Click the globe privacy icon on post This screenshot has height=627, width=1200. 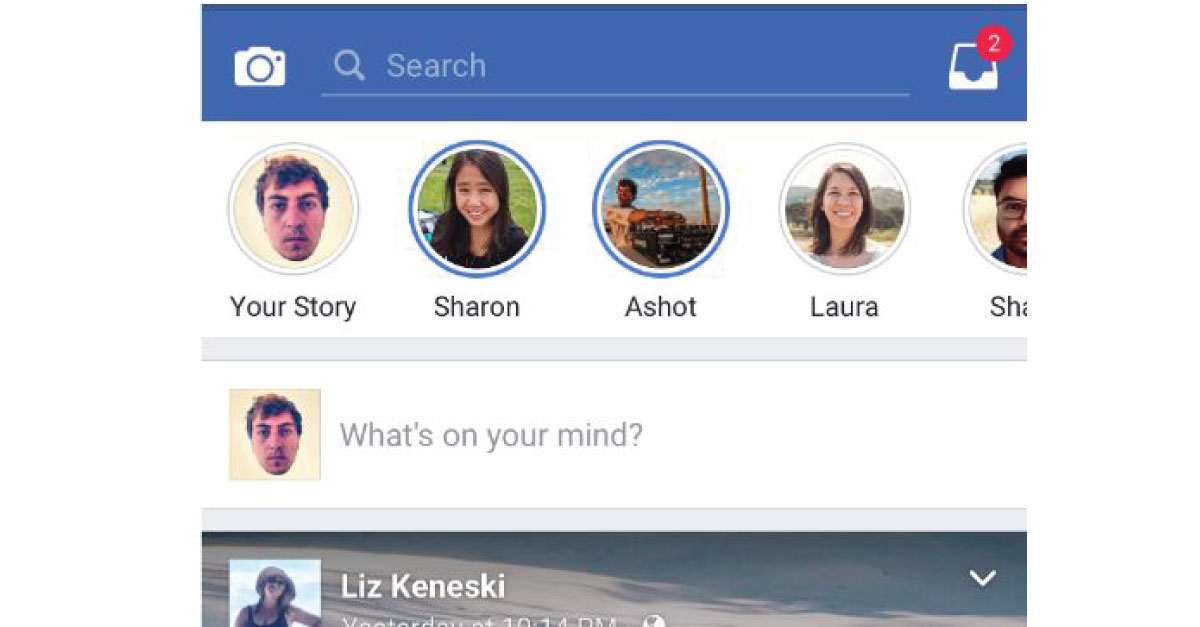coord(656,622)
